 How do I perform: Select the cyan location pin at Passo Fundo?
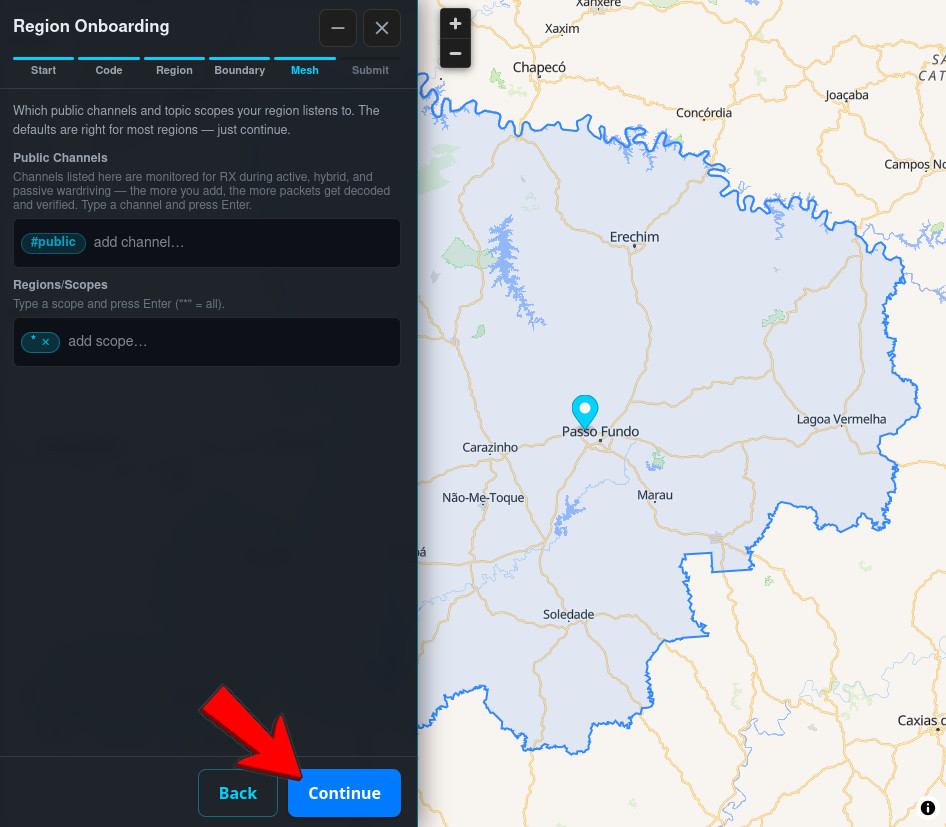[585, 411]
